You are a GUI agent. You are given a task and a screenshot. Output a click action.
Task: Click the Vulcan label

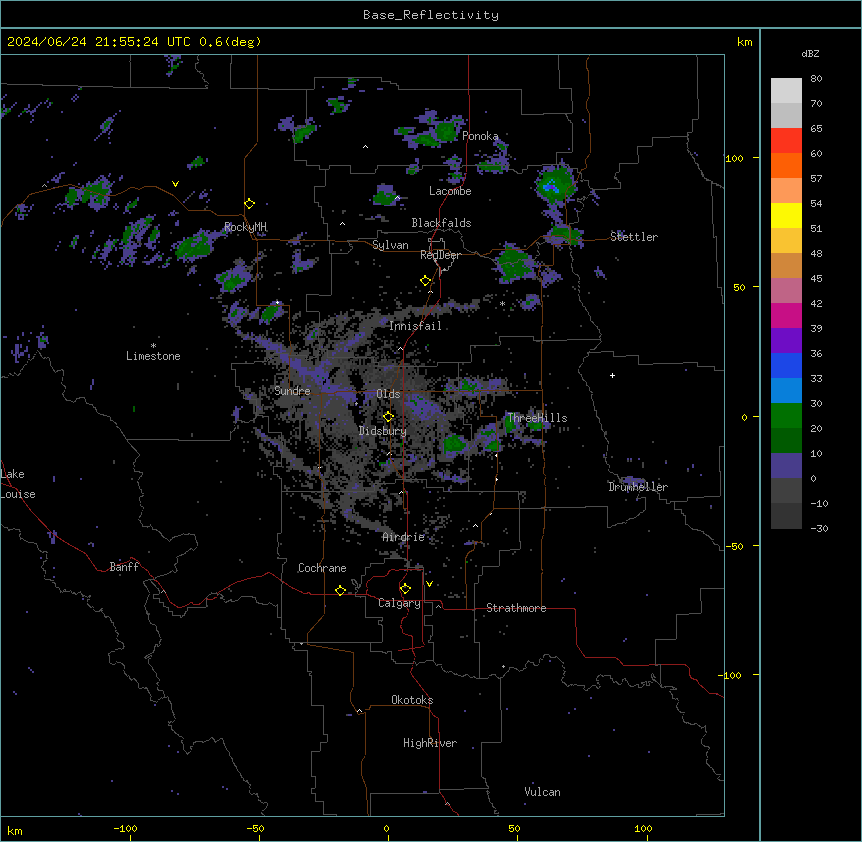click(x=542, y=792)
